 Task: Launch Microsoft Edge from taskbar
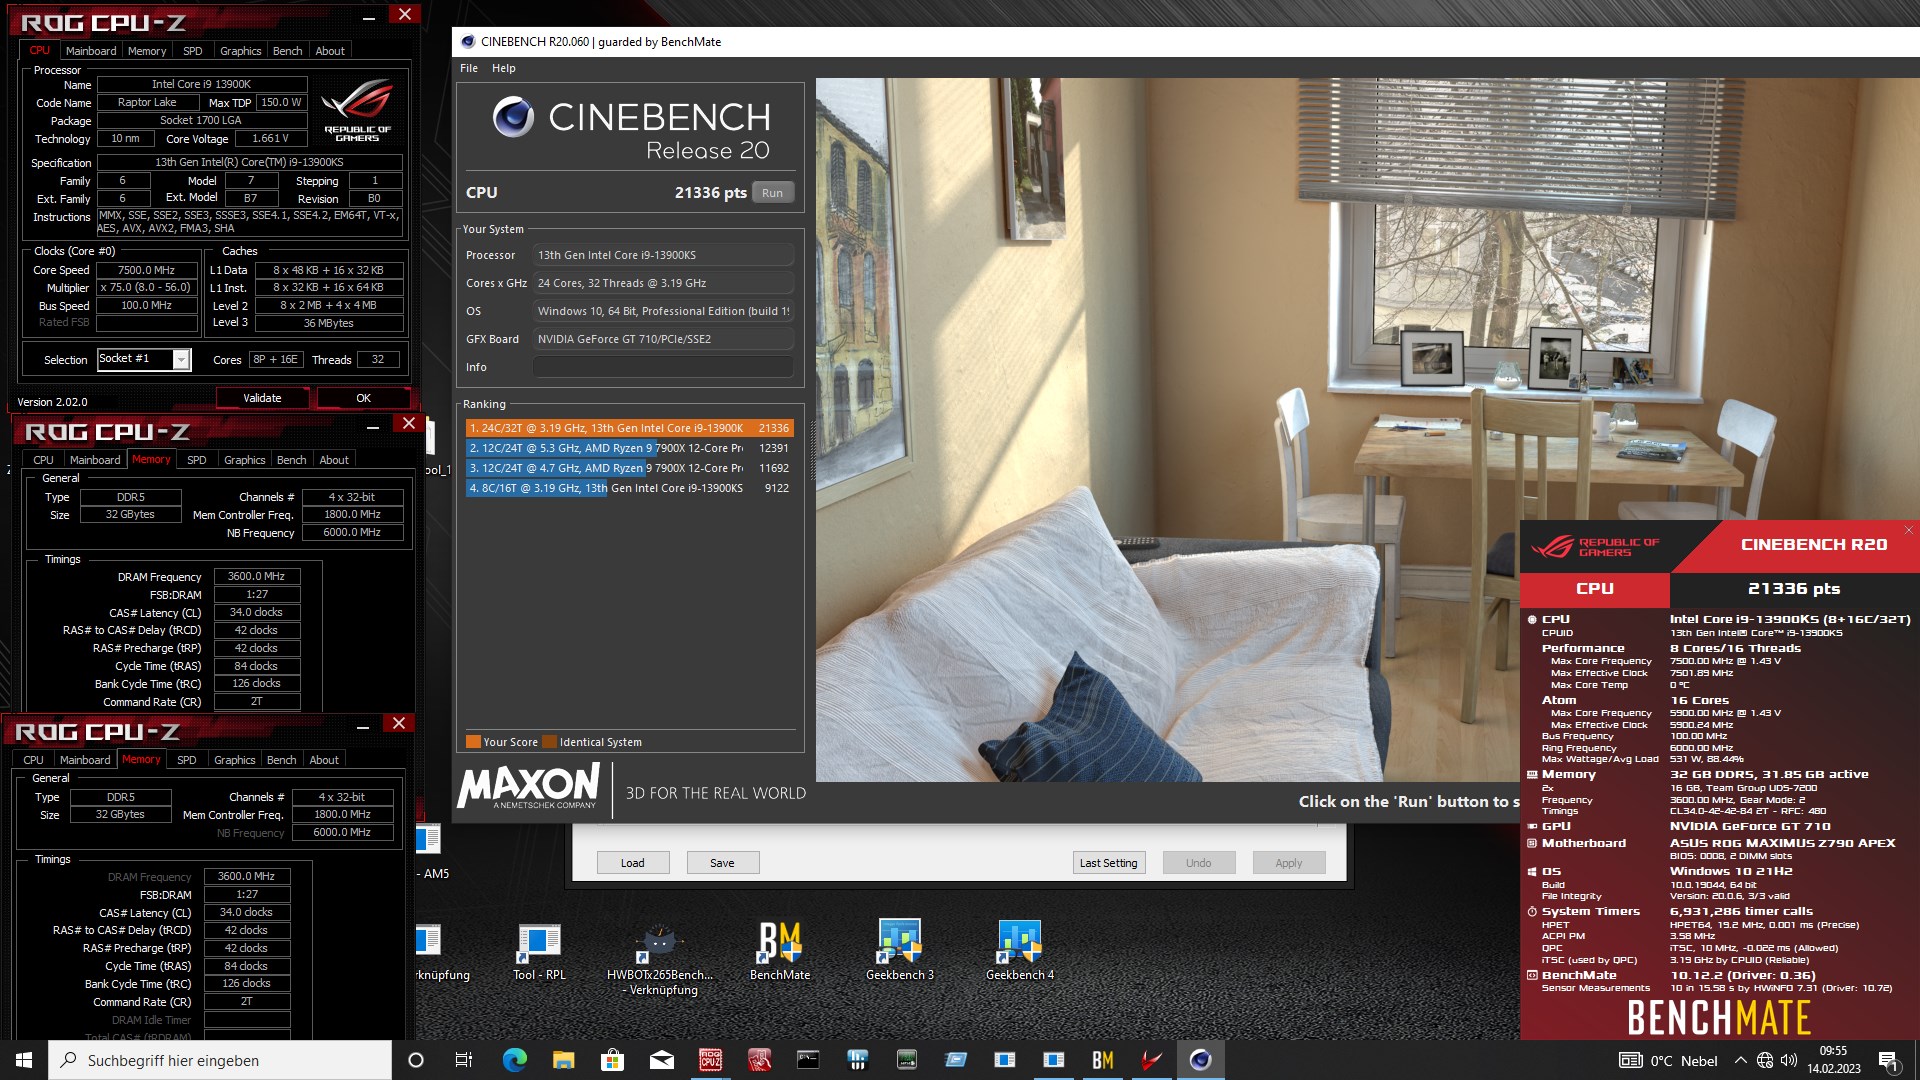(x=514, y=1060)
